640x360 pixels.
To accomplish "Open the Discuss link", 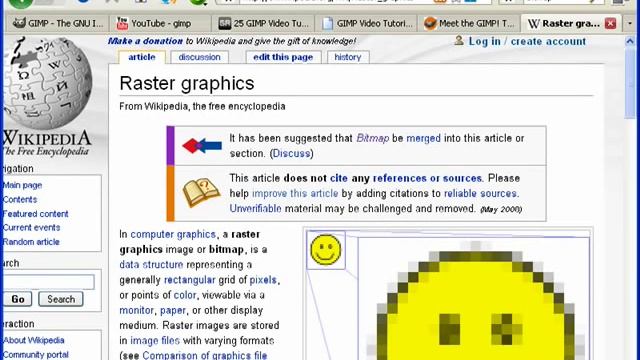I will click(291, 153).
